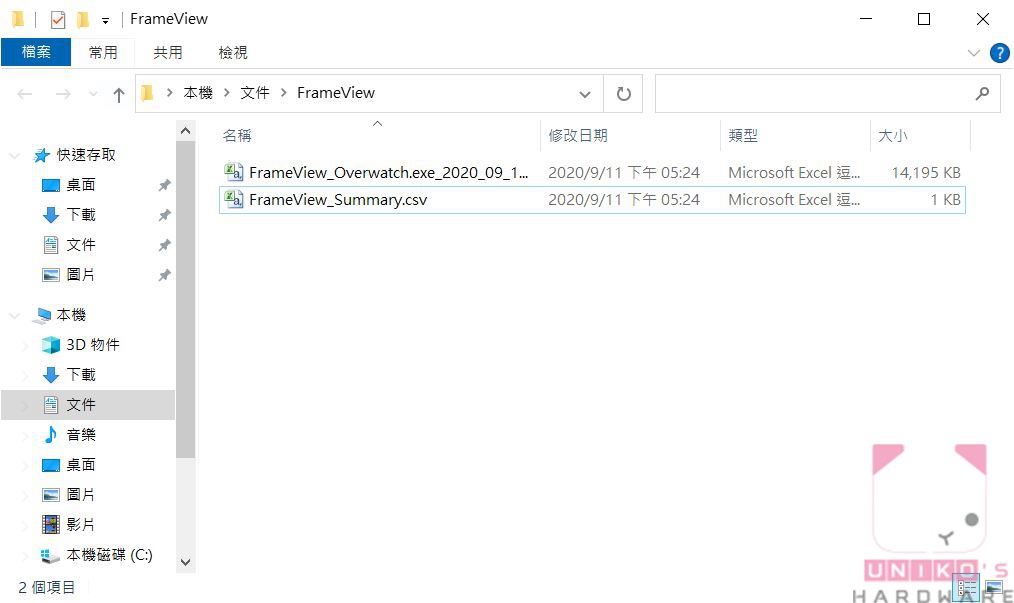Switch to the 檢視 ribbon tab
The image size is (1014, 603).
click(233, 52)
